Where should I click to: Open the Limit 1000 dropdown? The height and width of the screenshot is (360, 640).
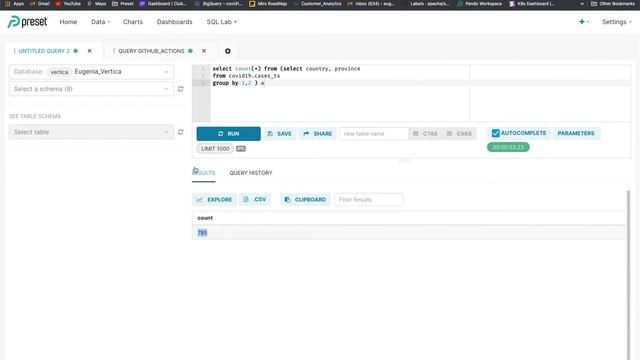point(215,149)
